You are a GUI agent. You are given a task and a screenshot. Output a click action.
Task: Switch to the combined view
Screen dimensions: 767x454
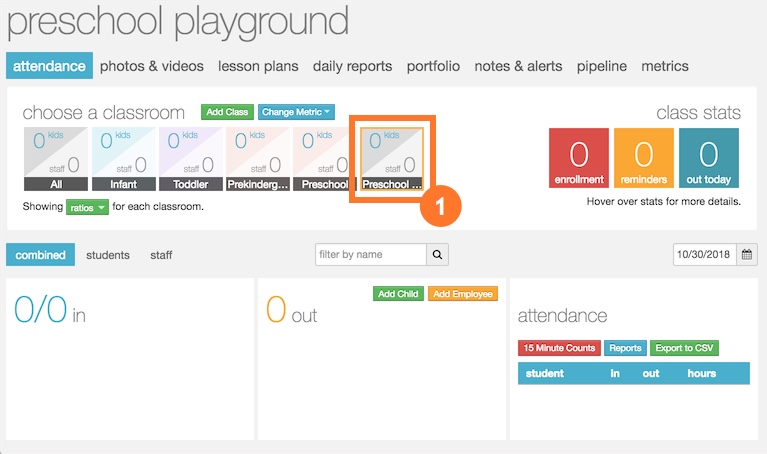(41, 255)
